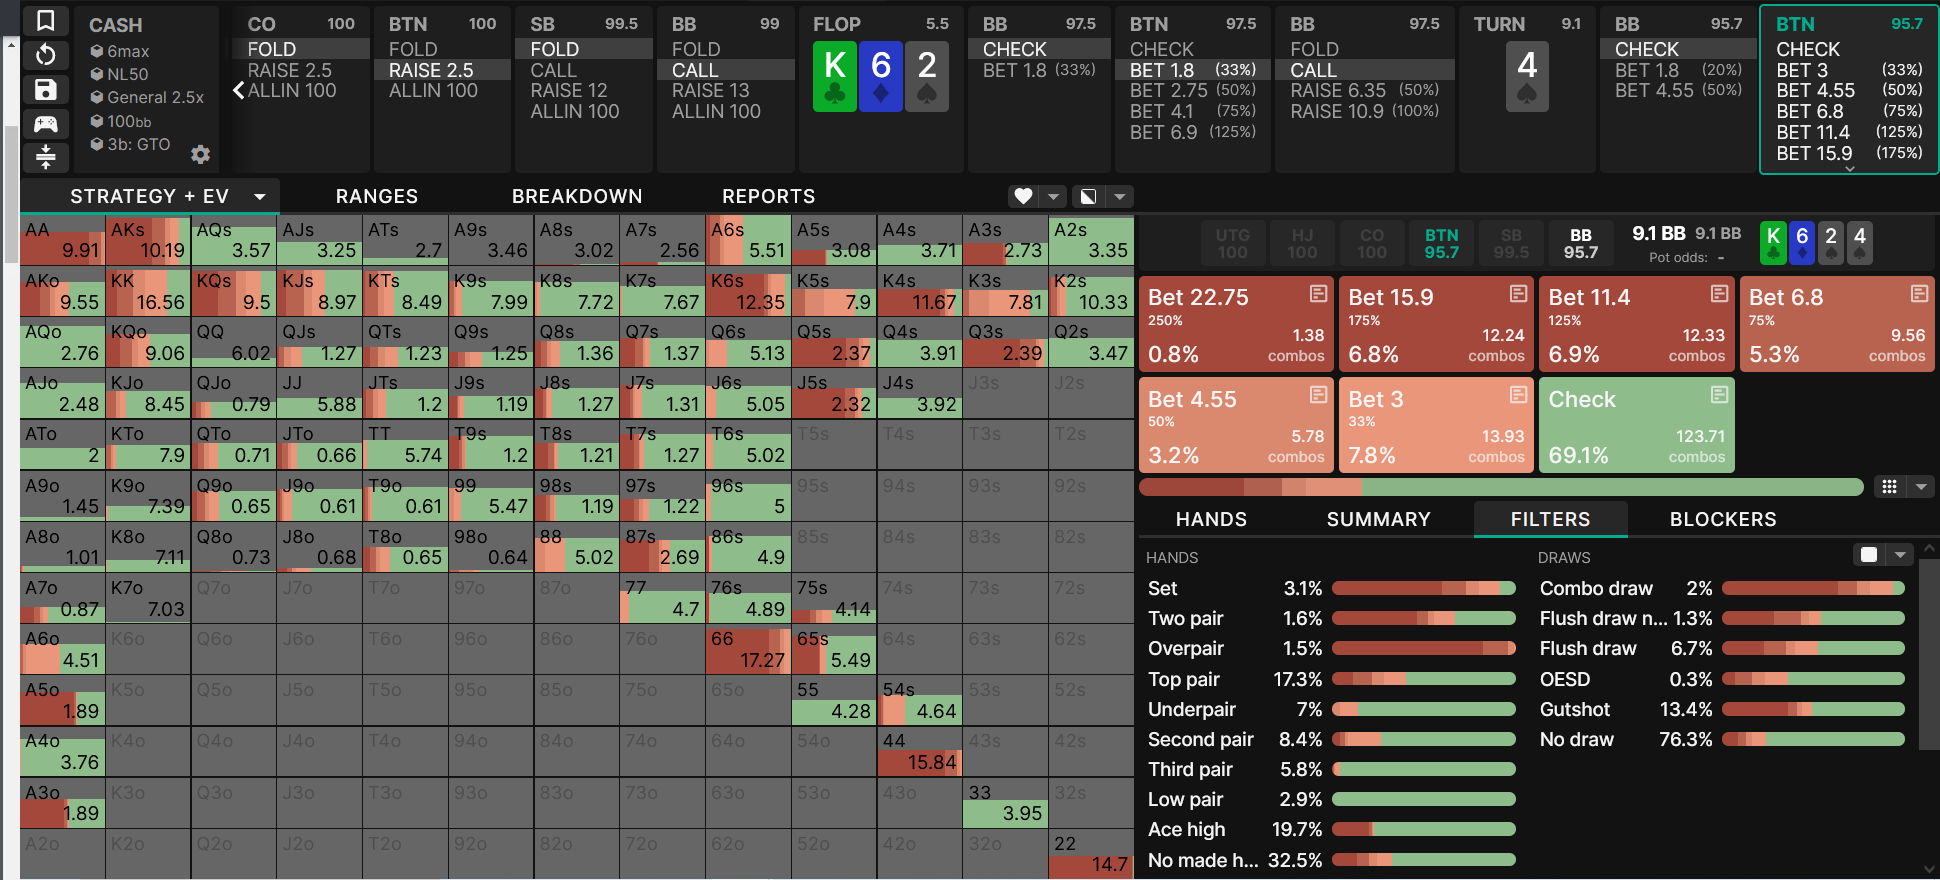This screenshot has height=880, width=1940.
Task: Click the 66 hand cell showing 17.27
Action: tap(748, 649)
